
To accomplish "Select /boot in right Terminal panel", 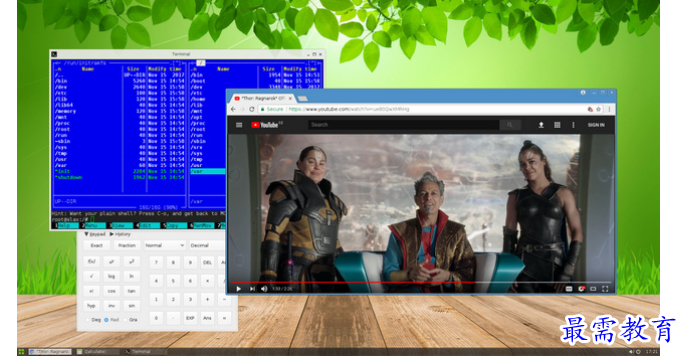I will click(x=198, y=81).
